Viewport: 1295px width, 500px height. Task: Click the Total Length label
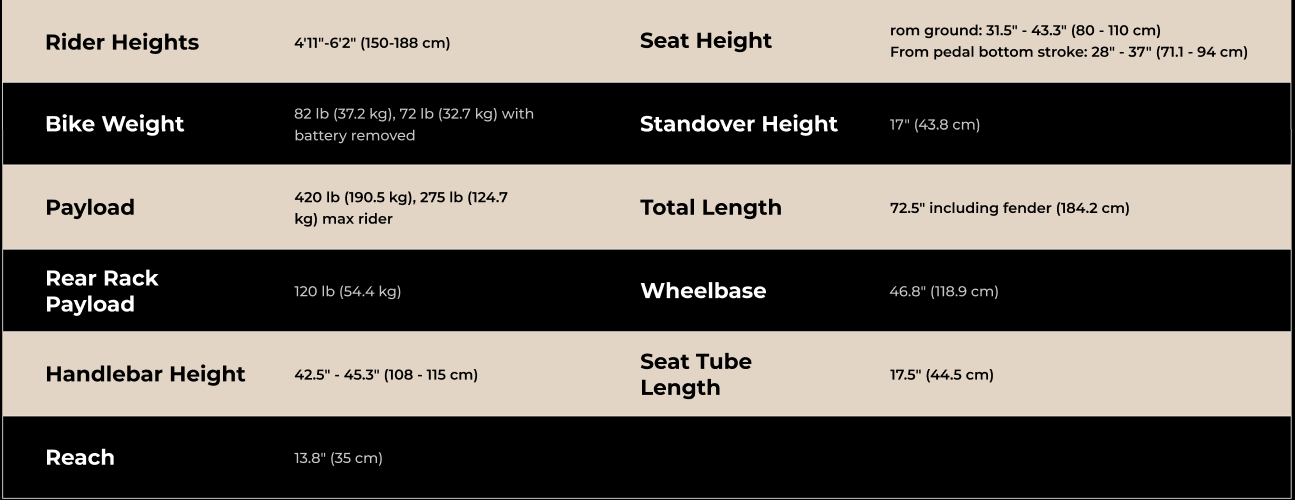click(x=711, y=207)
